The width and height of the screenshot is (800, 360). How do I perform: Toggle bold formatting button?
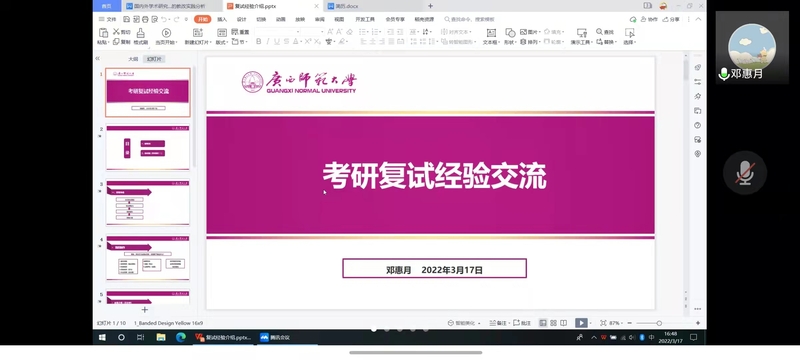click(x=259, y=41)
